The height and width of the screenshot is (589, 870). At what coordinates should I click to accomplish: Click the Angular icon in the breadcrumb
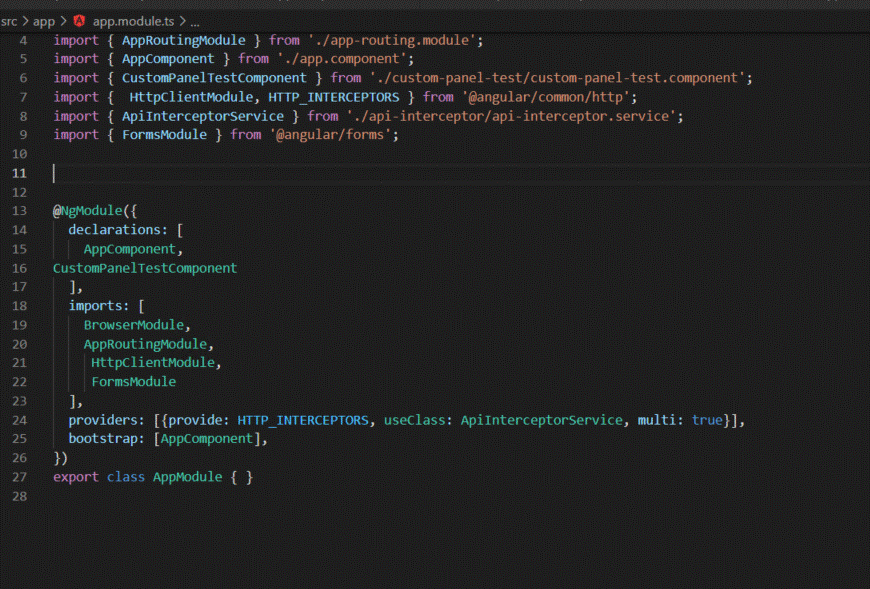point(79,20)
